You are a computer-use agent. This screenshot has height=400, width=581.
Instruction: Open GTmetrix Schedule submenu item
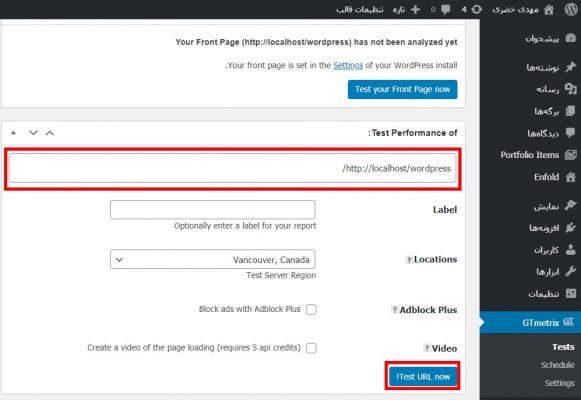pyautogui.click(x=557, y=365)
